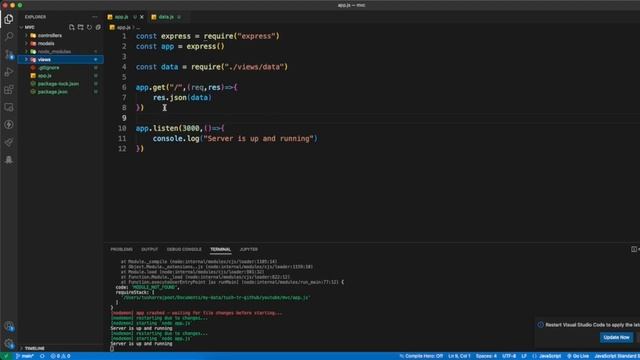Click the app.listen code on line 10
This screenshot has width=640, height=360.
180,128
